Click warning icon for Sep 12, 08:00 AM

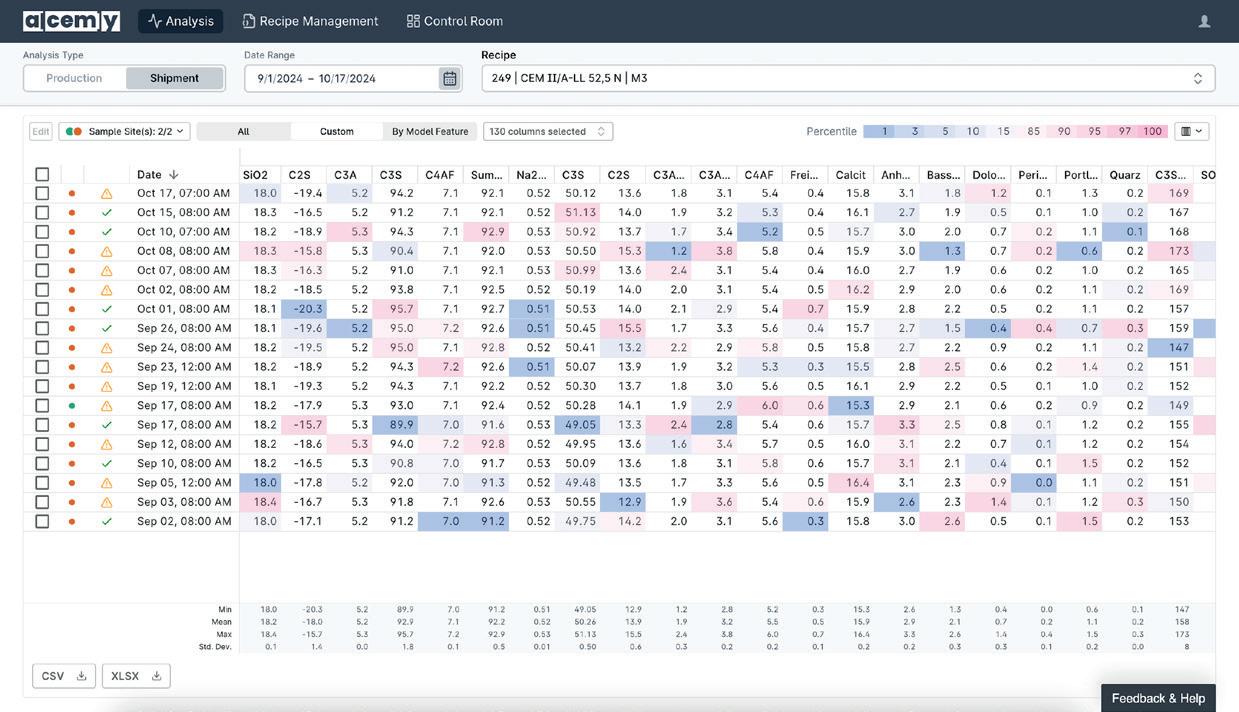point(107,444)
